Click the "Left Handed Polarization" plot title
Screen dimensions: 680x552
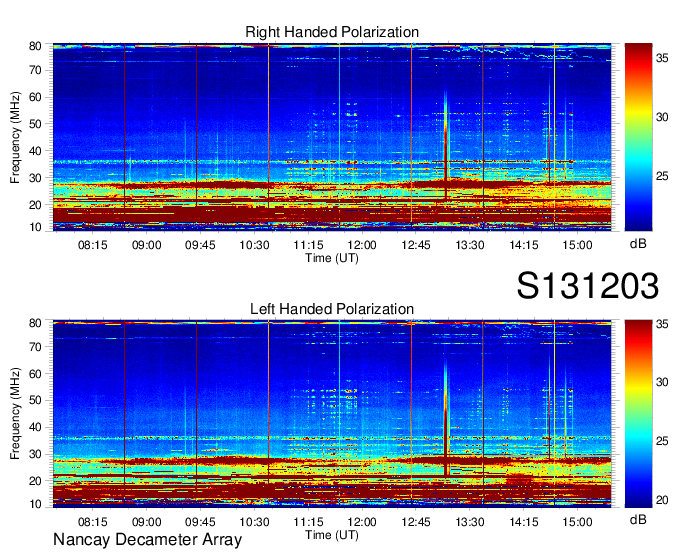pos(332,309)
